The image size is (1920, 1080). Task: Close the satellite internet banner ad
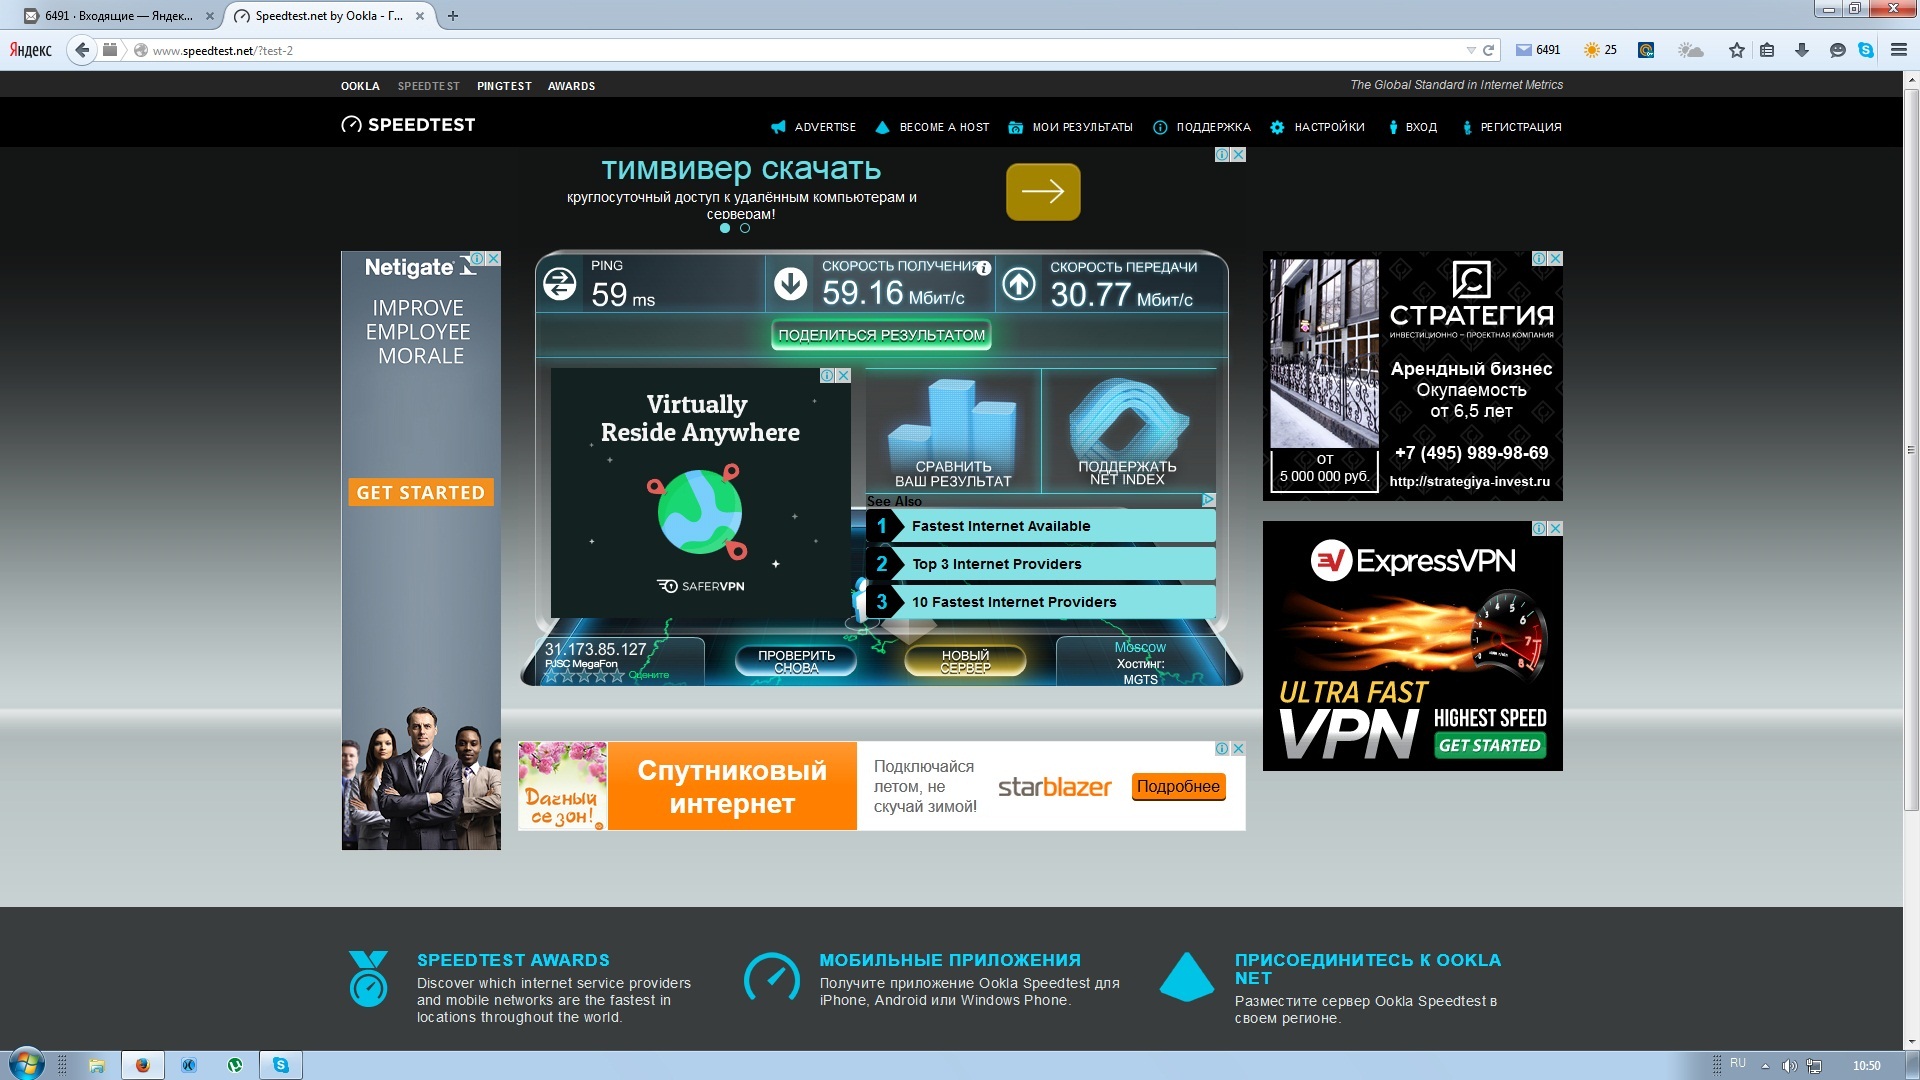[1238, 748]
